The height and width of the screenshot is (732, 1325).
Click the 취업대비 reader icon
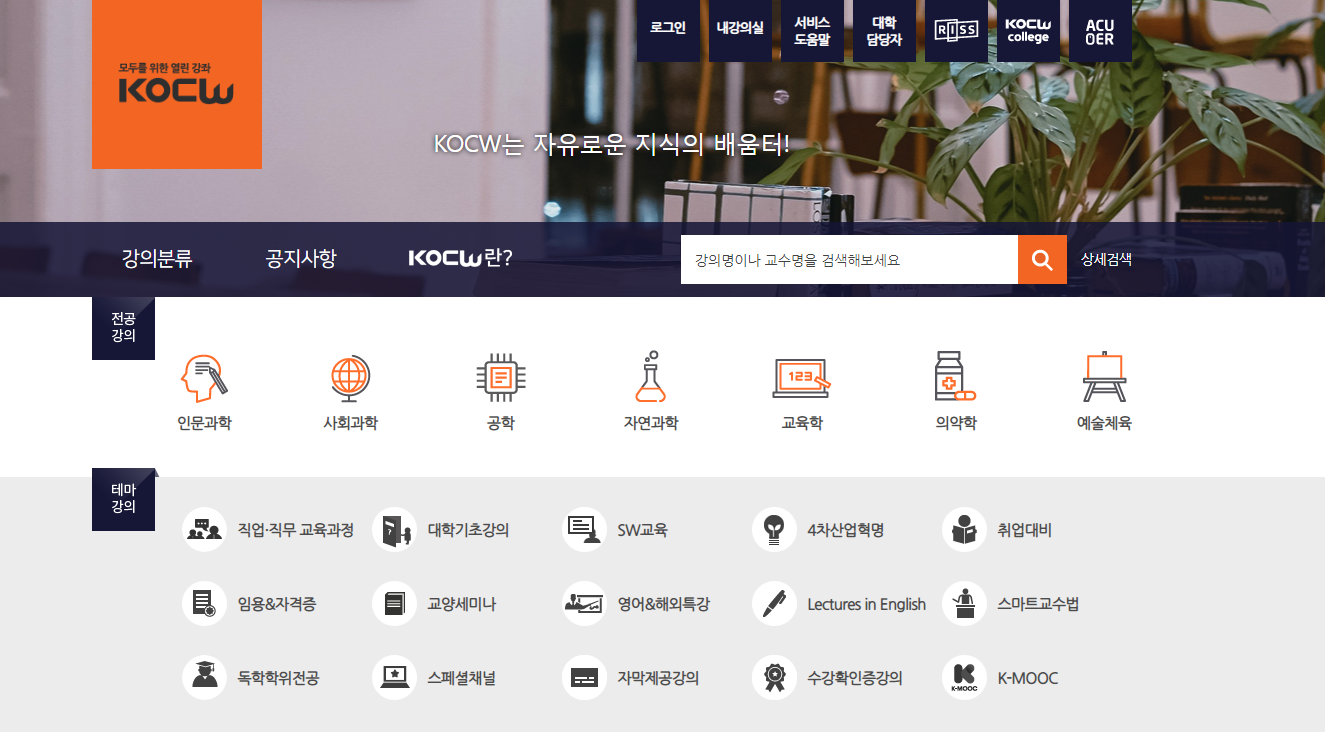[964, 530]
